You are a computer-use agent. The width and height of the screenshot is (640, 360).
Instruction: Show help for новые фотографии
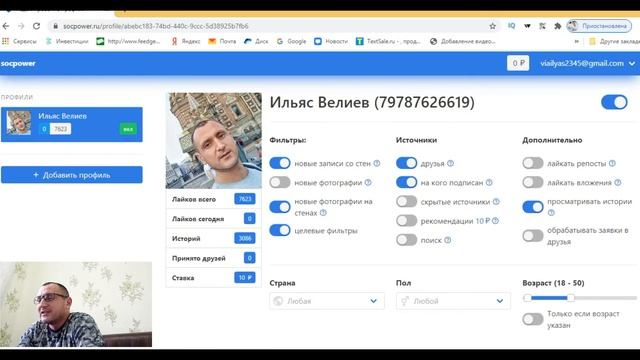tap(368, 182)
